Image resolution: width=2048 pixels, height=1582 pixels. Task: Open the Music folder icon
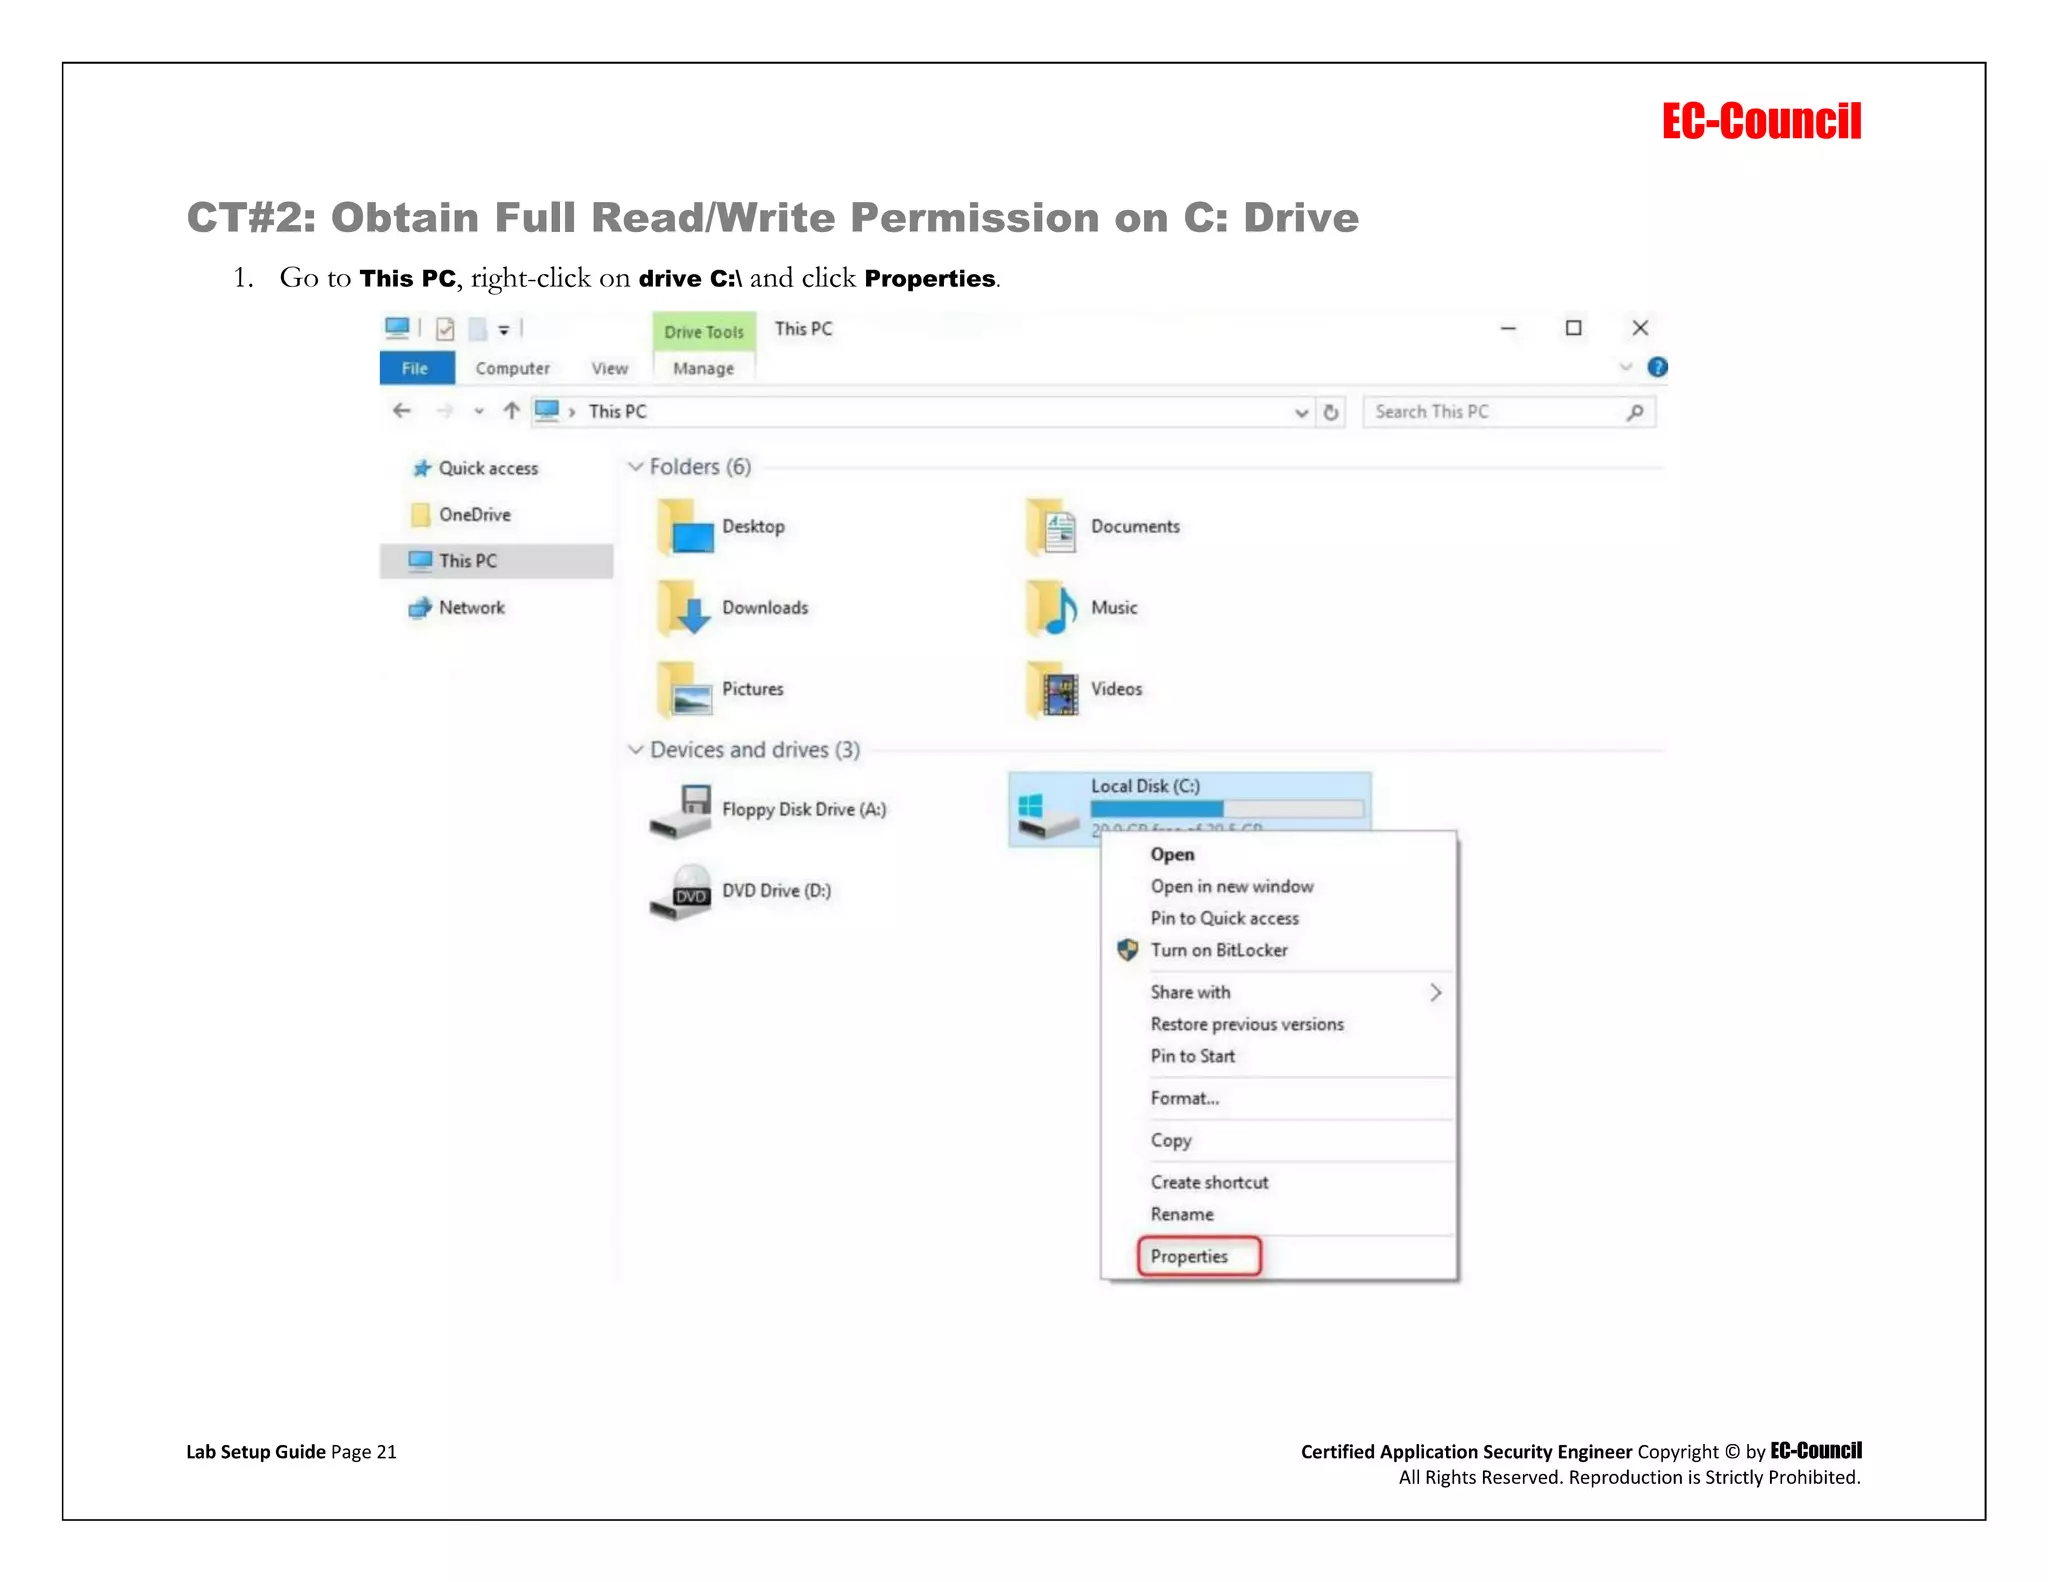1053,609
